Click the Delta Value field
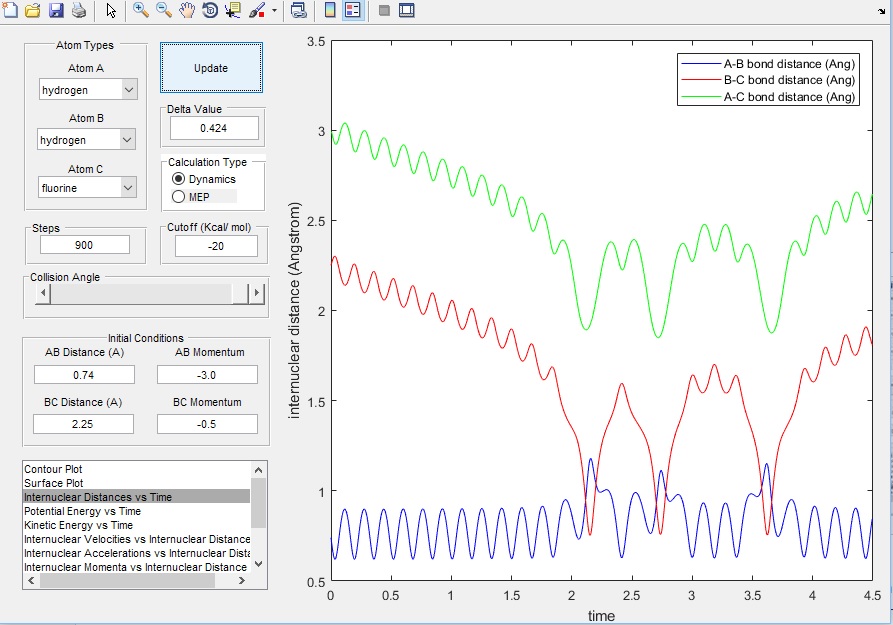The width and height of the screenshot is (893, 625). (214, 128)
